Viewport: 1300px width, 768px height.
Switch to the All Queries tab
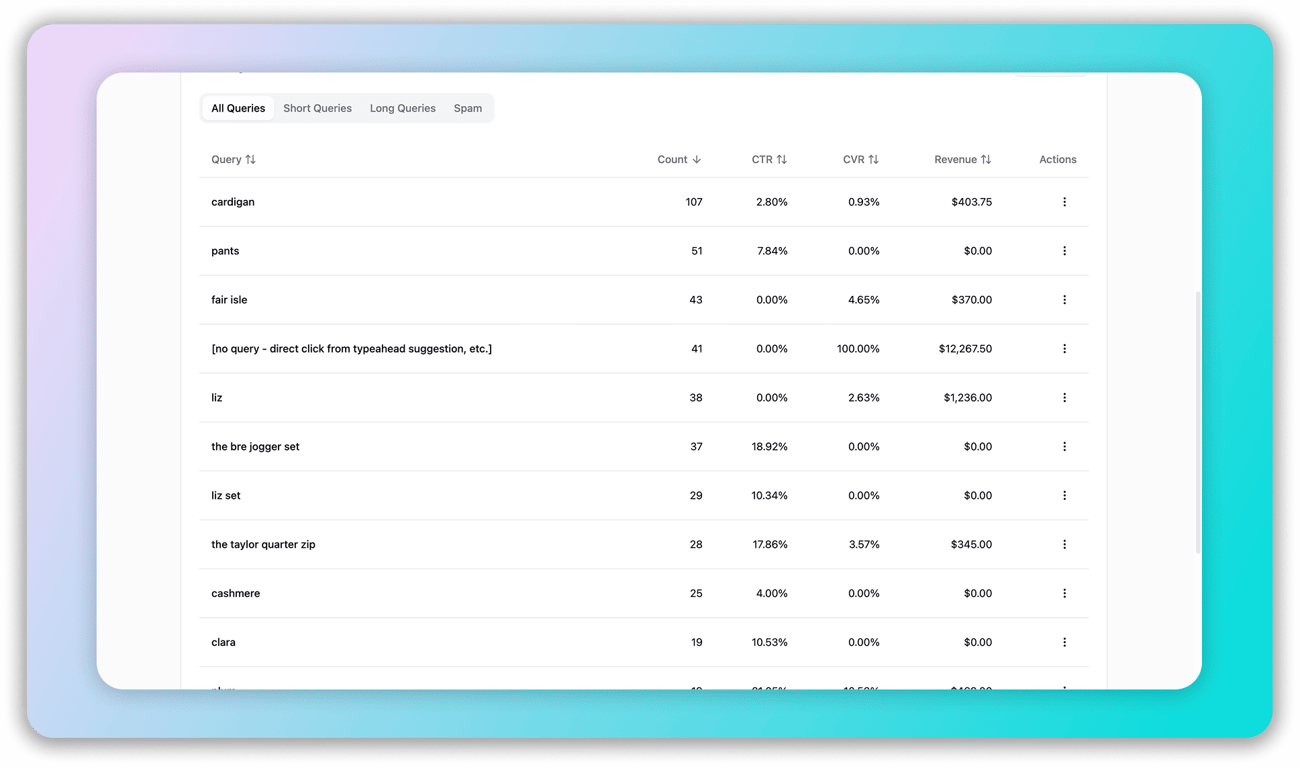(x=238, y=108)
